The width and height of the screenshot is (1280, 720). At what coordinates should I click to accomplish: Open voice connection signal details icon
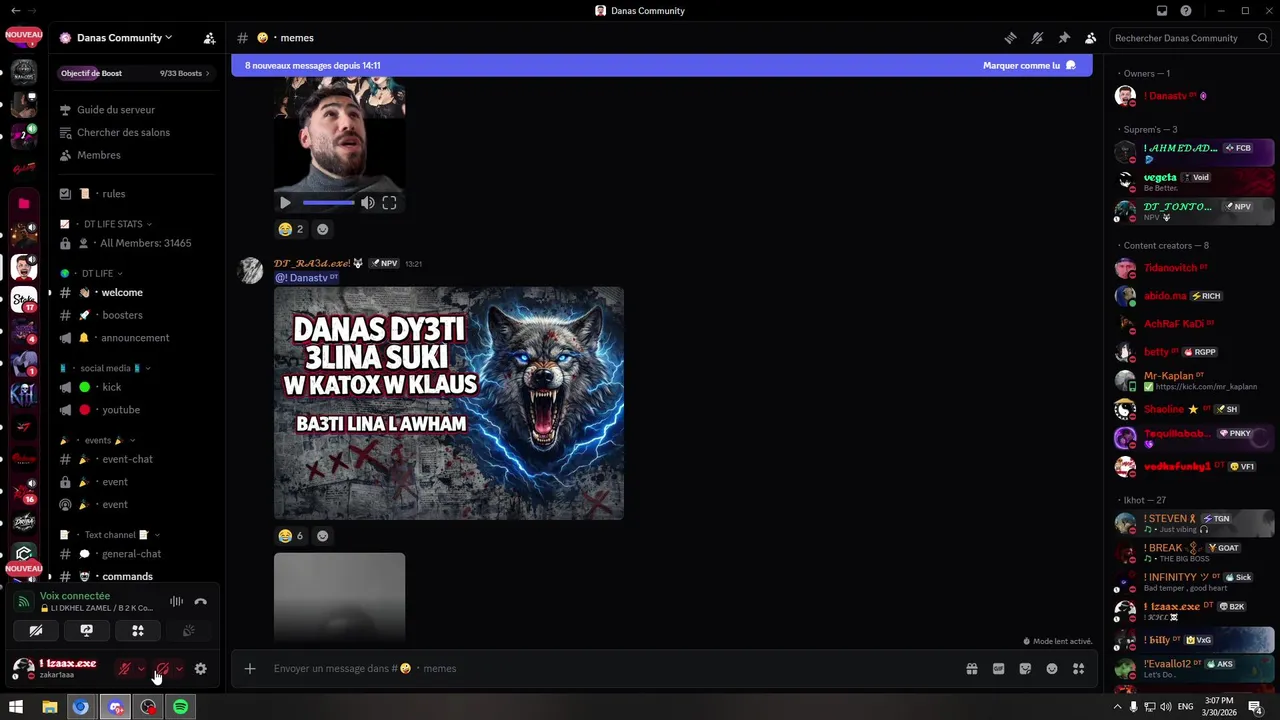[24, 602]
